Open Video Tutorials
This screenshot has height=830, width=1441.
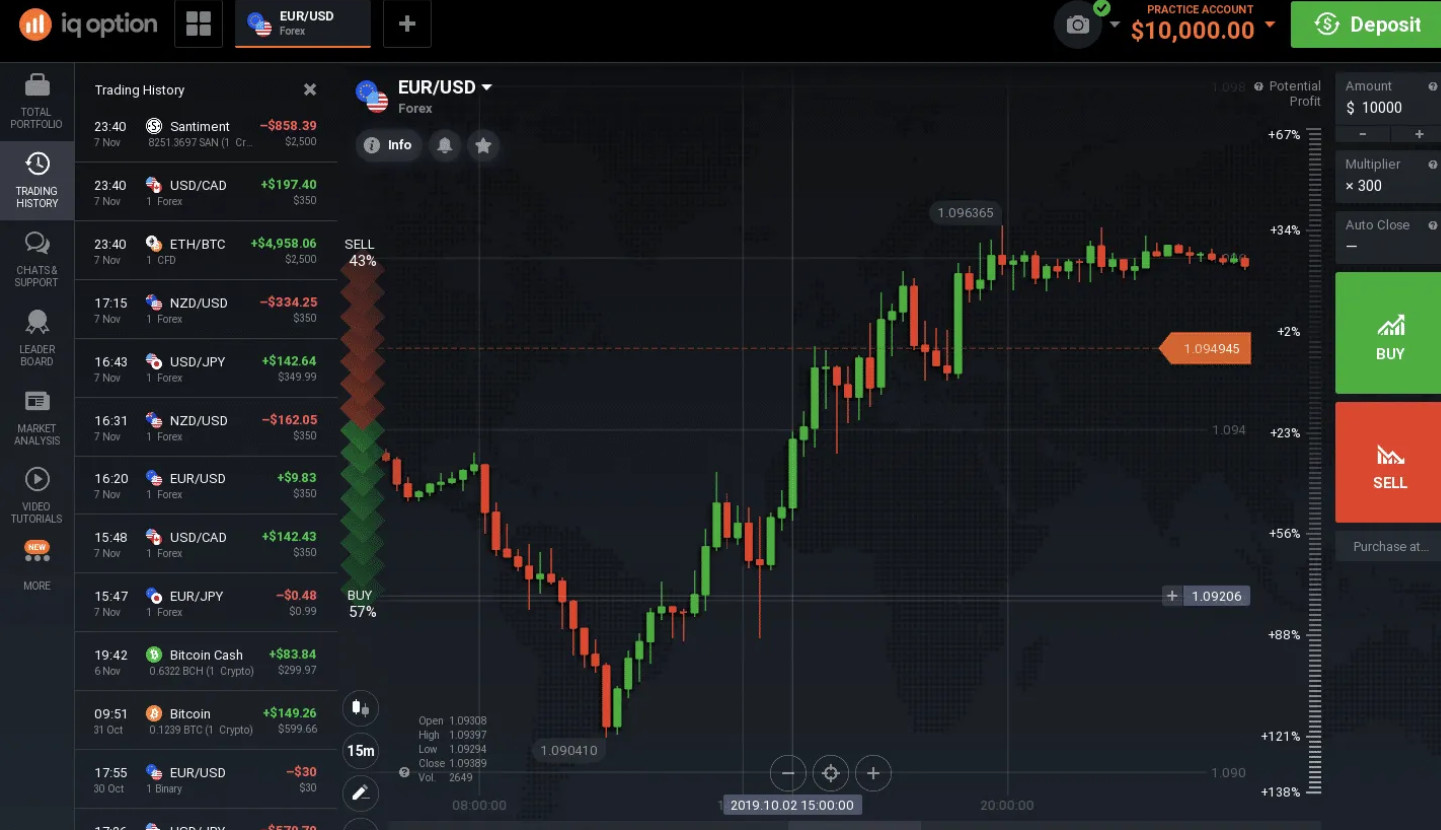37,495
